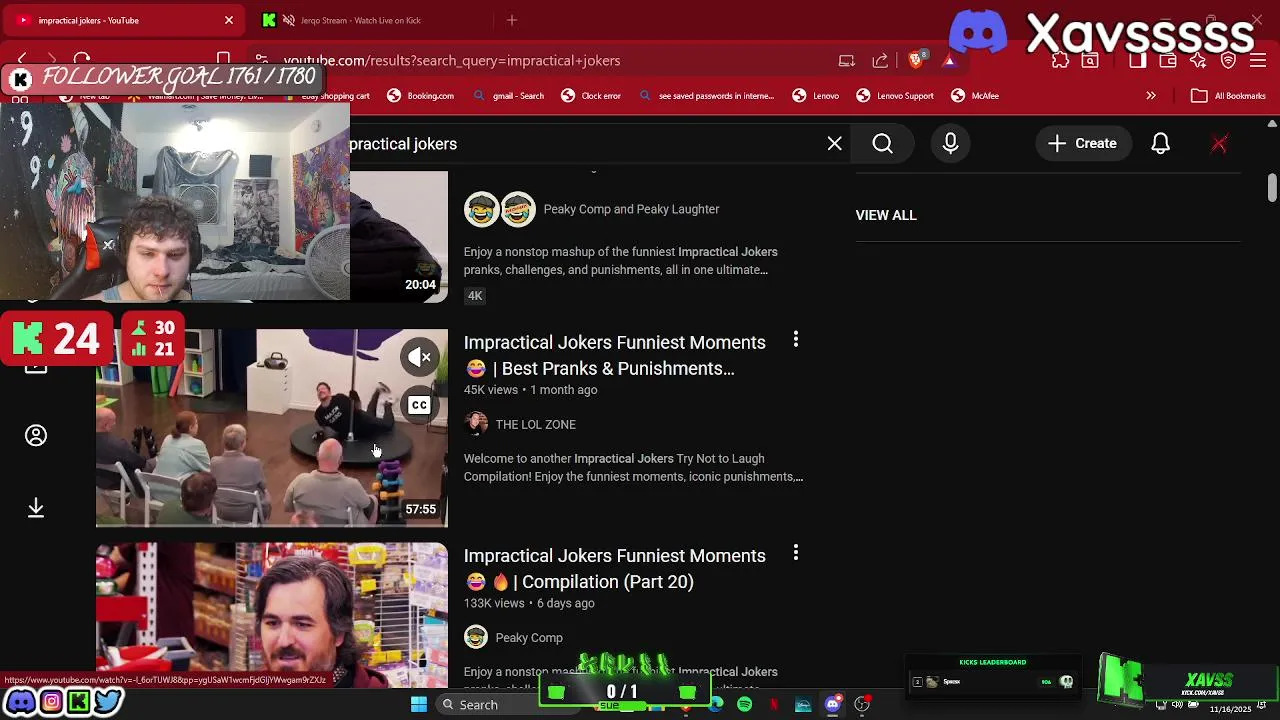Open the browser hamburger menu

pos(1258,61)
